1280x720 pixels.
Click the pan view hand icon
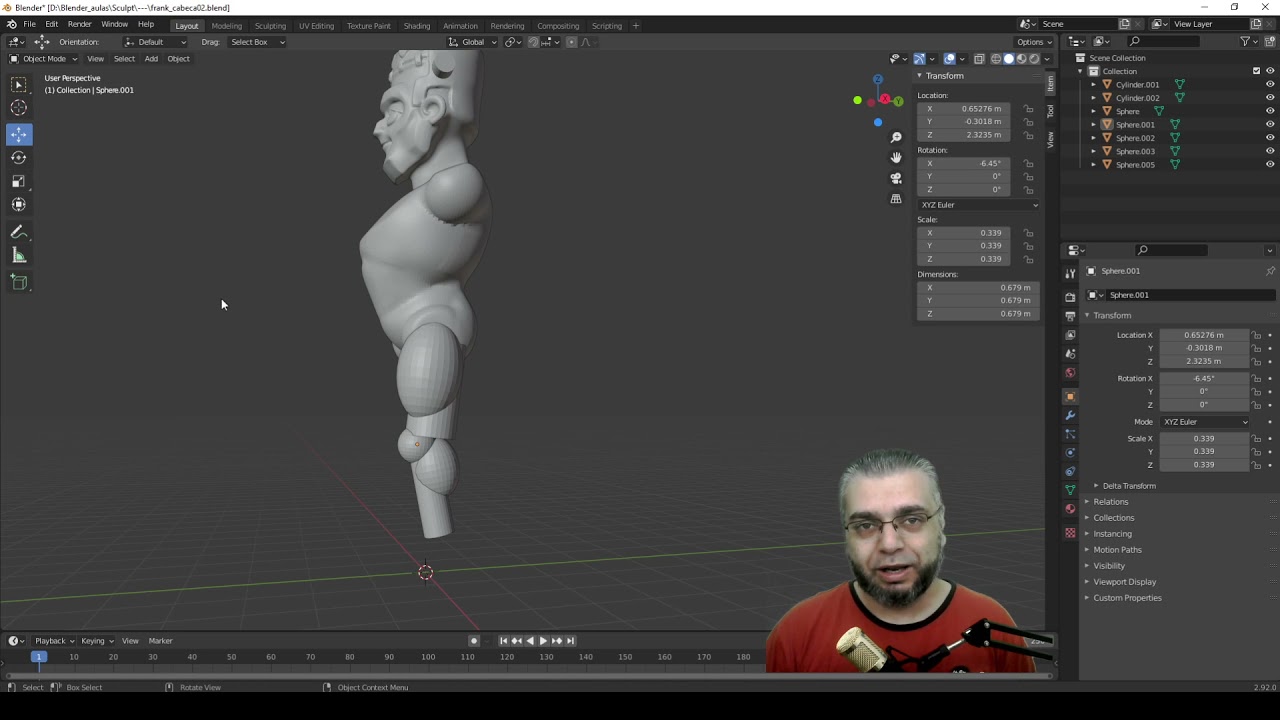tap(896, 157)
